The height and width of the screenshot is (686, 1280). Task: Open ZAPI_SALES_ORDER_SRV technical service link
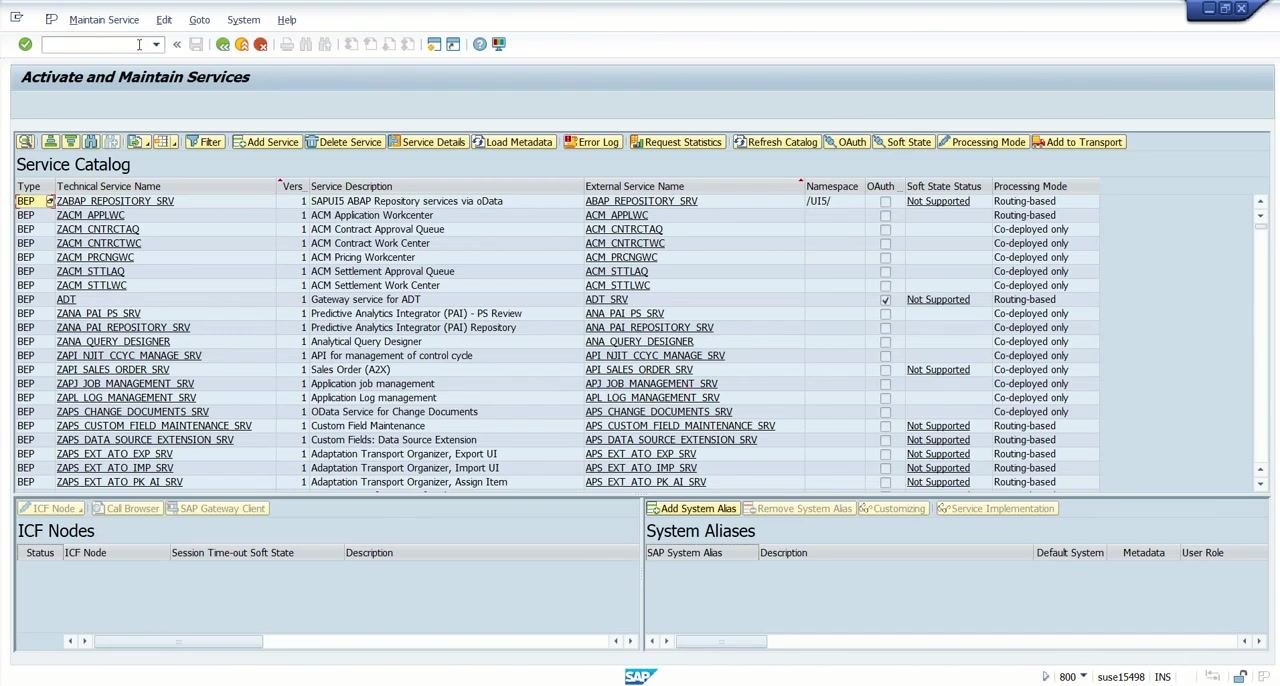click(x=113, y=369)
